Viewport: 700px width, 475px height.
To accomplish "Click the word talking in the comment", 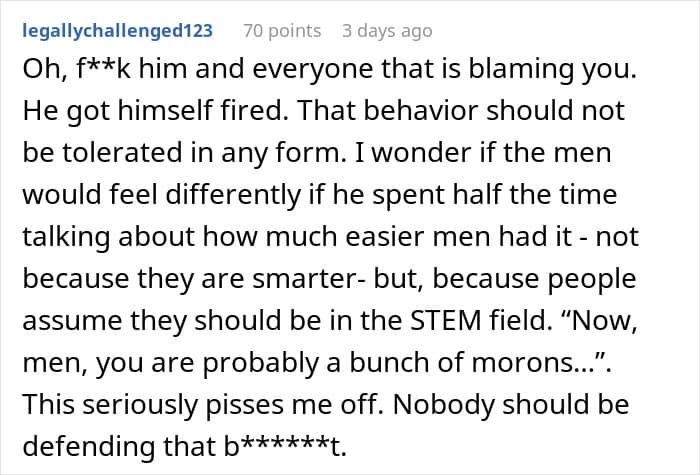I will tap(66, 237).
